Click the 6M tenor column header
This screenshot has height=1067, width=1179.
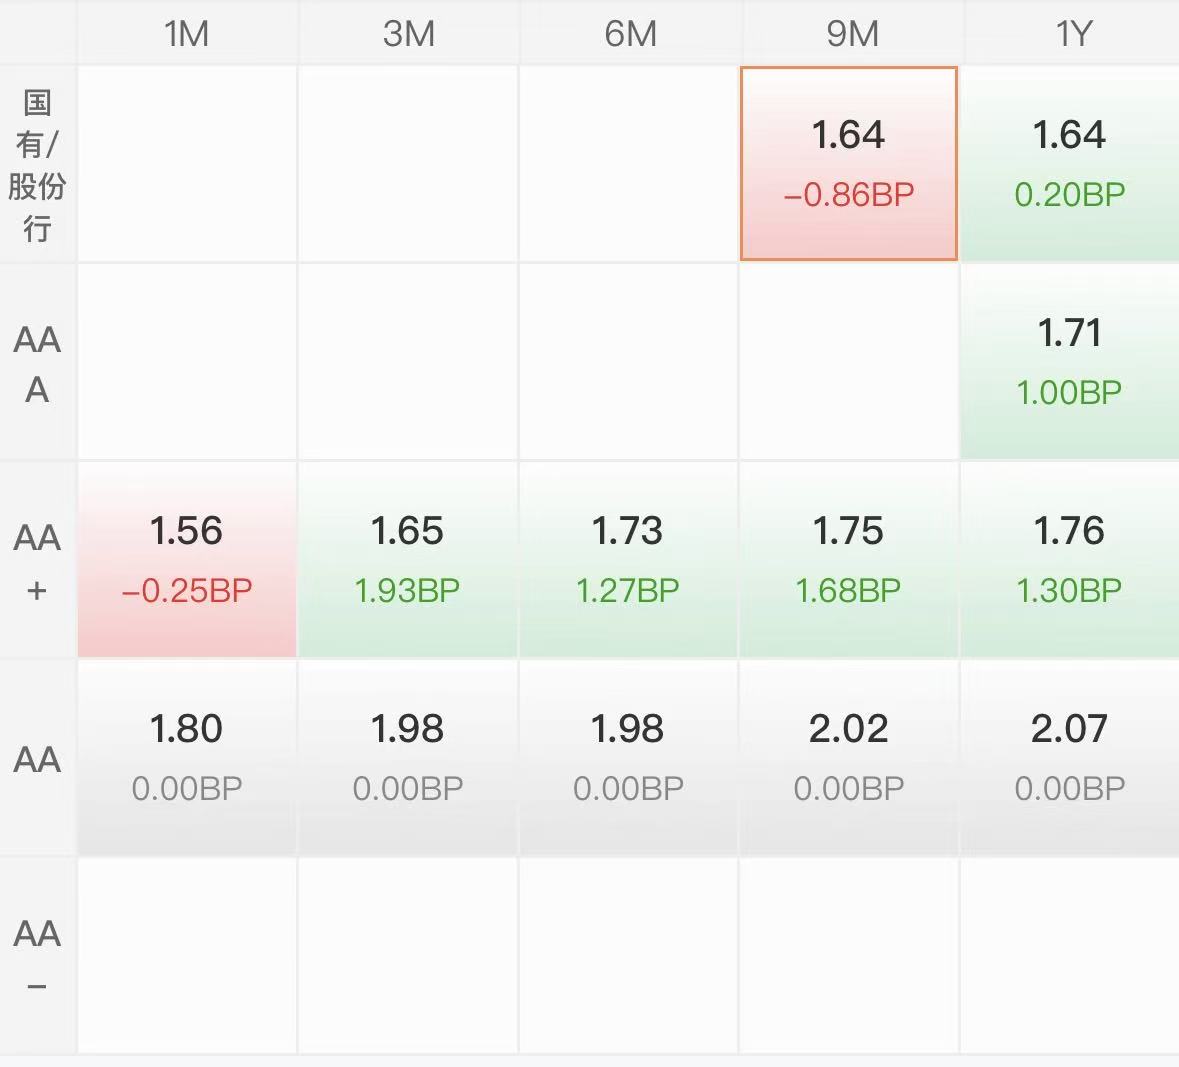(630, 34)
